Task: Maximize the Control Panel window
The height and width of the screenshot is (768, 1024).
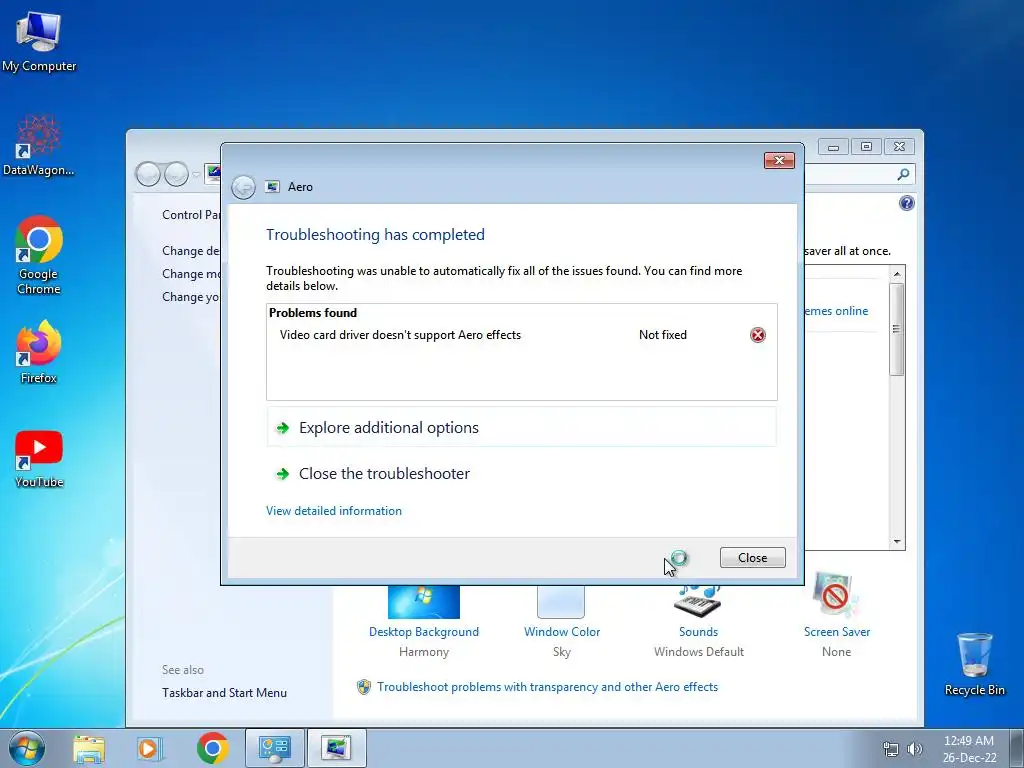Action: click(x=867, y=147)
